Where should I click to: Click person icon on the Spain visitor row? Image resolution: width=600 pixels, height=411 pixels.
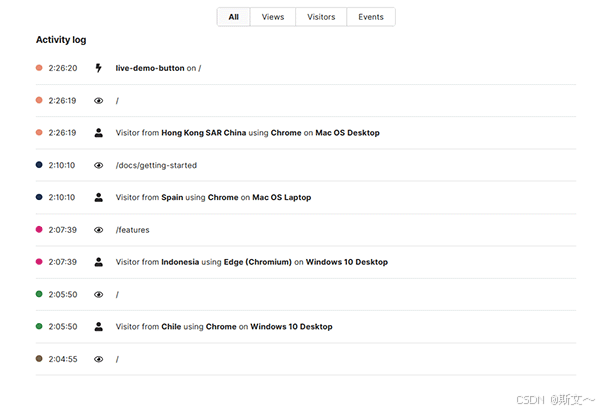tap(99, 197)
